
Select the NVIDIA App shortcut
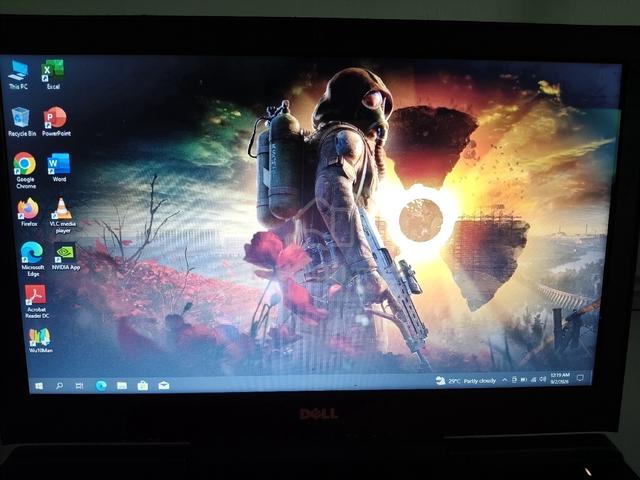coord(66,256)
